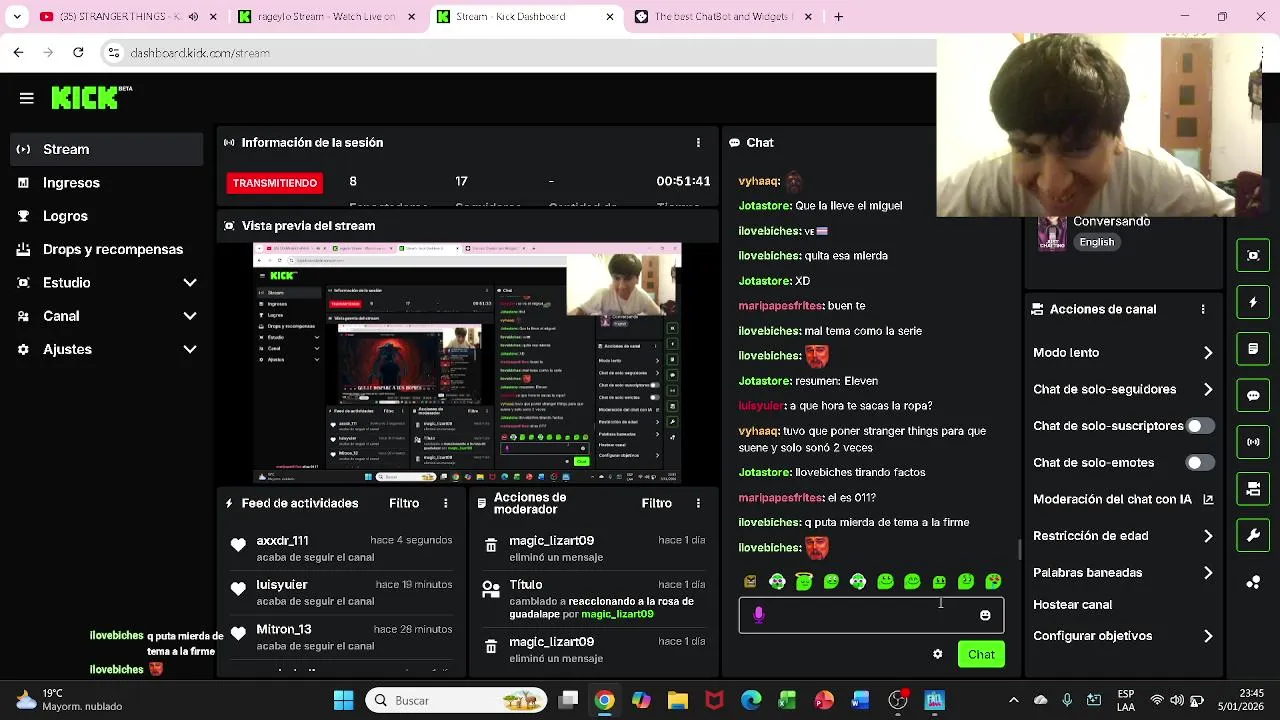1280x720 pixels.
Task: Toggle Chat de solo-suscriptores switch
Action: tap(1200, 426)
